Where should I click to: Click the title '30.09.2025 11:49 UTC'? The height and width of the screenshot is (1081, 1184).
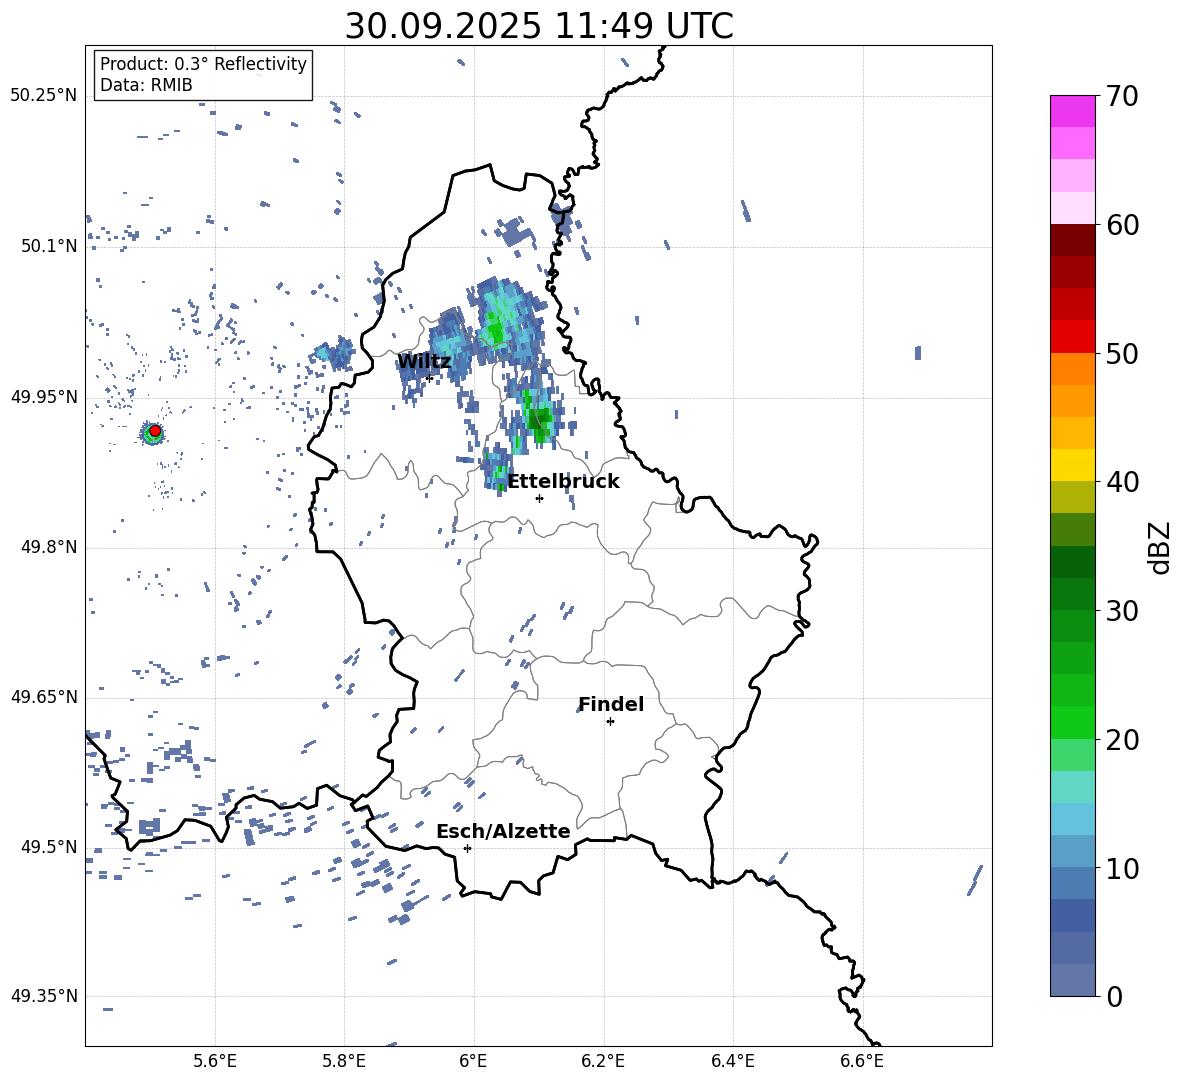point(539,26)
